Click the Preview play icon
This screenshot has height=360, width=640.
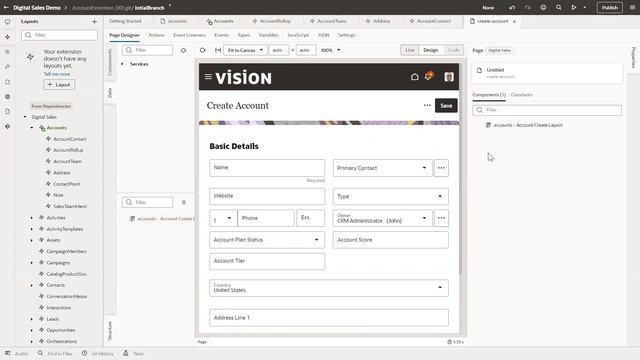573,7
